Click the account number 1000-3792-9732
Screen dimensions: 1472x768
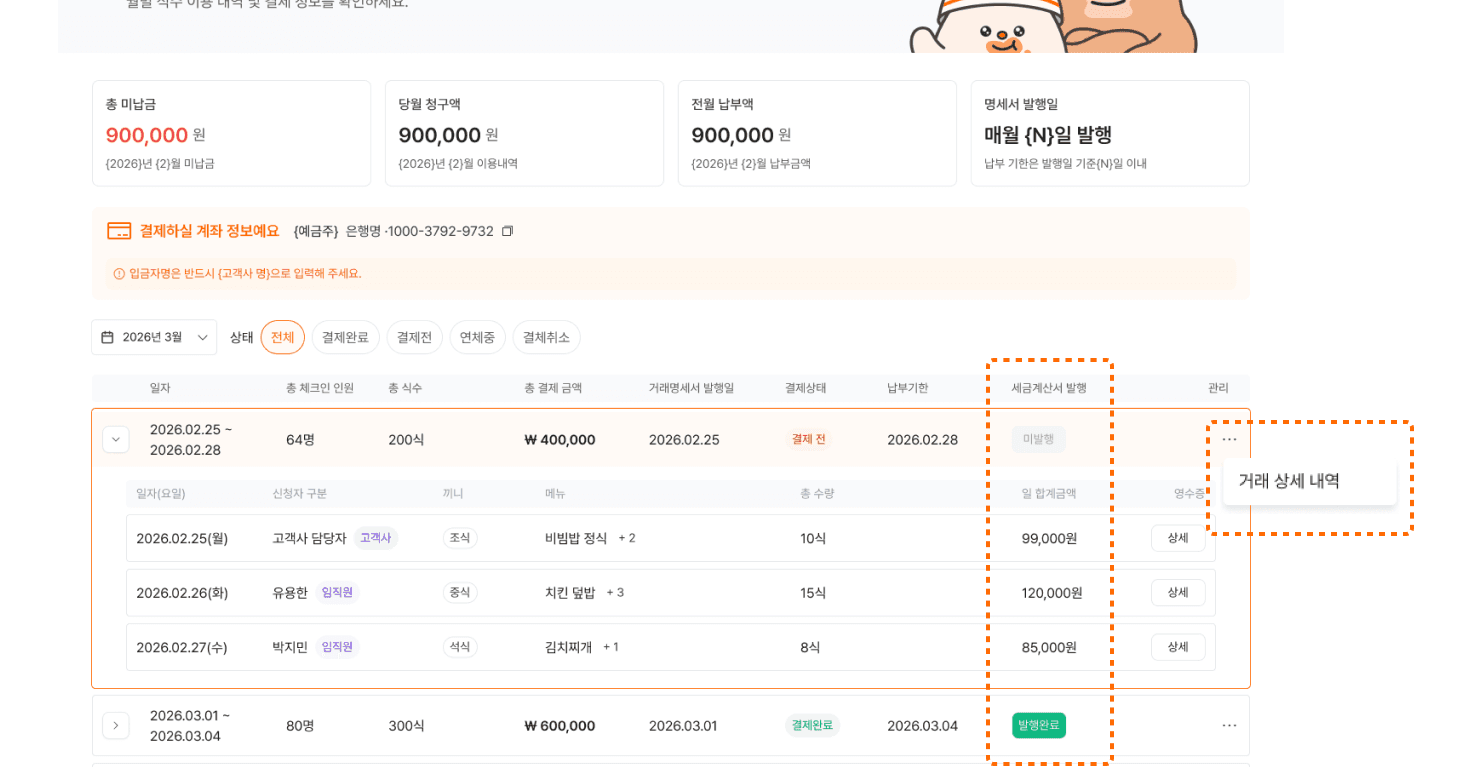(x=441, y=231)
